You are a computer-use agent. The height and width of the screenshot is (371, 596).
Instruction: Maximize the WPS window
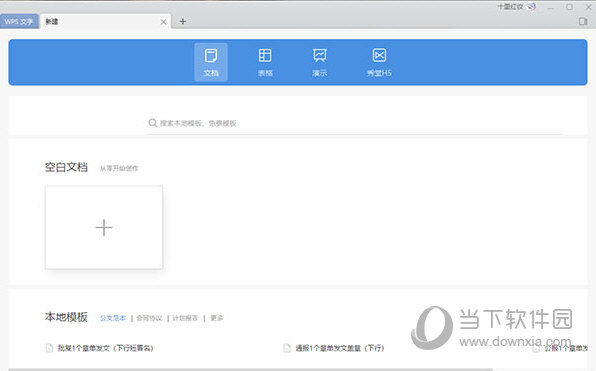pos(569,7)
